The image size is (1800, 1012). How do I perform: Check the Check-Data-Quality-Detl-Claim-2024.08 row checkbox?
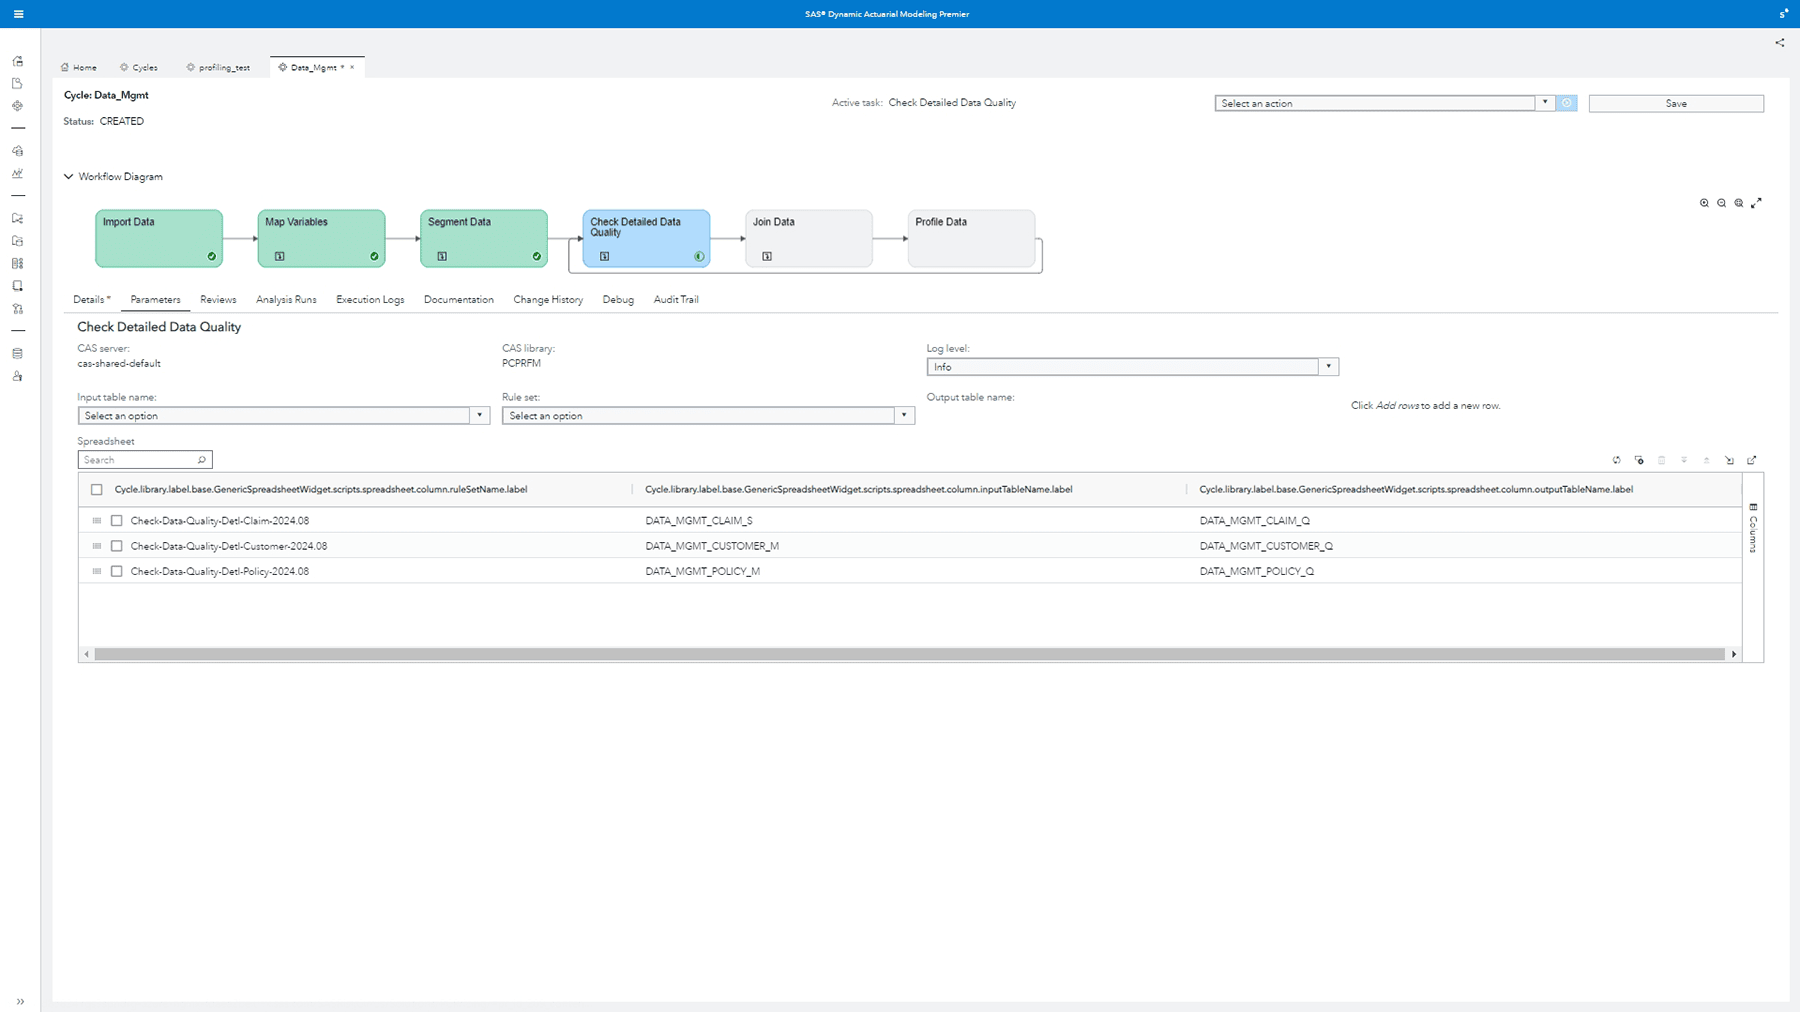click(117, 521)
